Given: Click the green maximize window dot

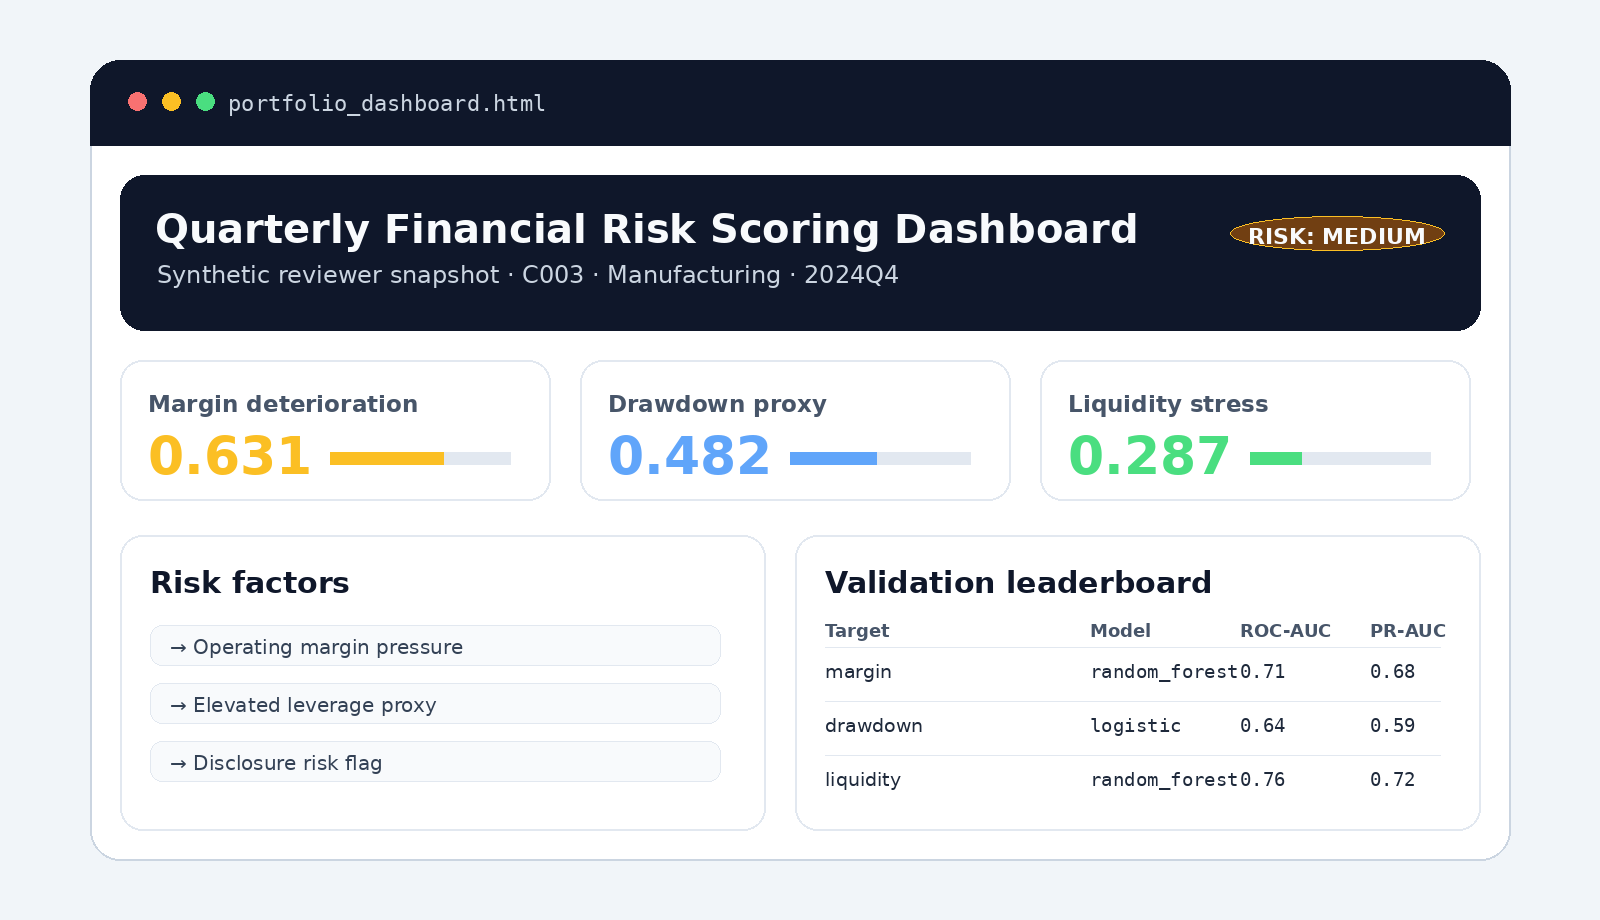Looking at the screenshot, I should click(x=206, y=102).
